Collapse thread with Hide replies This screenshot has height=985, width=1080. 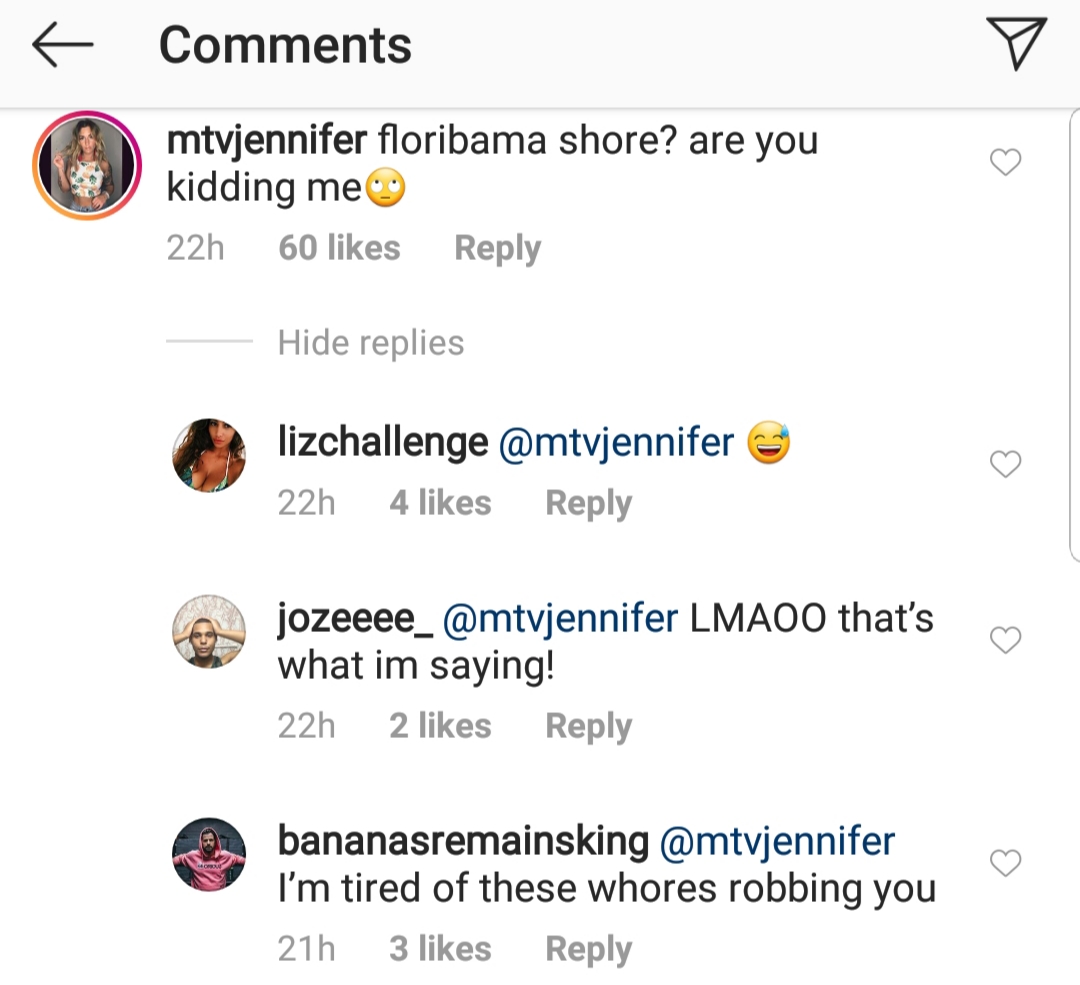click(371, 343)
